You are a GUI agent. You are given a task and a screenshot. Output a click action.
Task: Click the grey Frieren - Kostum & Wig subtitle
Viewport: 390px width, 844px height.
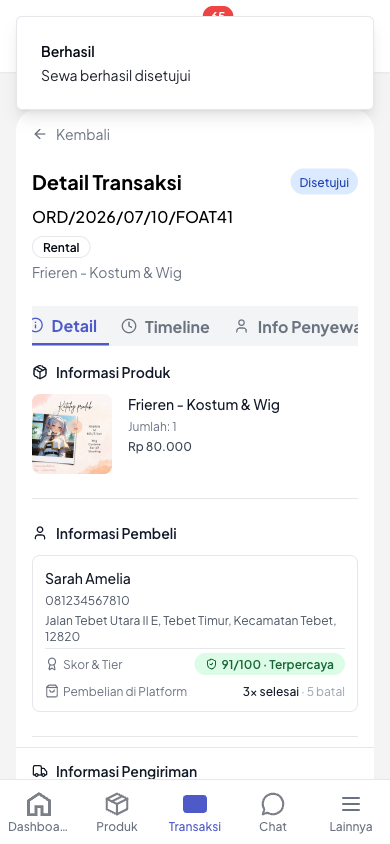coord(107,273)
